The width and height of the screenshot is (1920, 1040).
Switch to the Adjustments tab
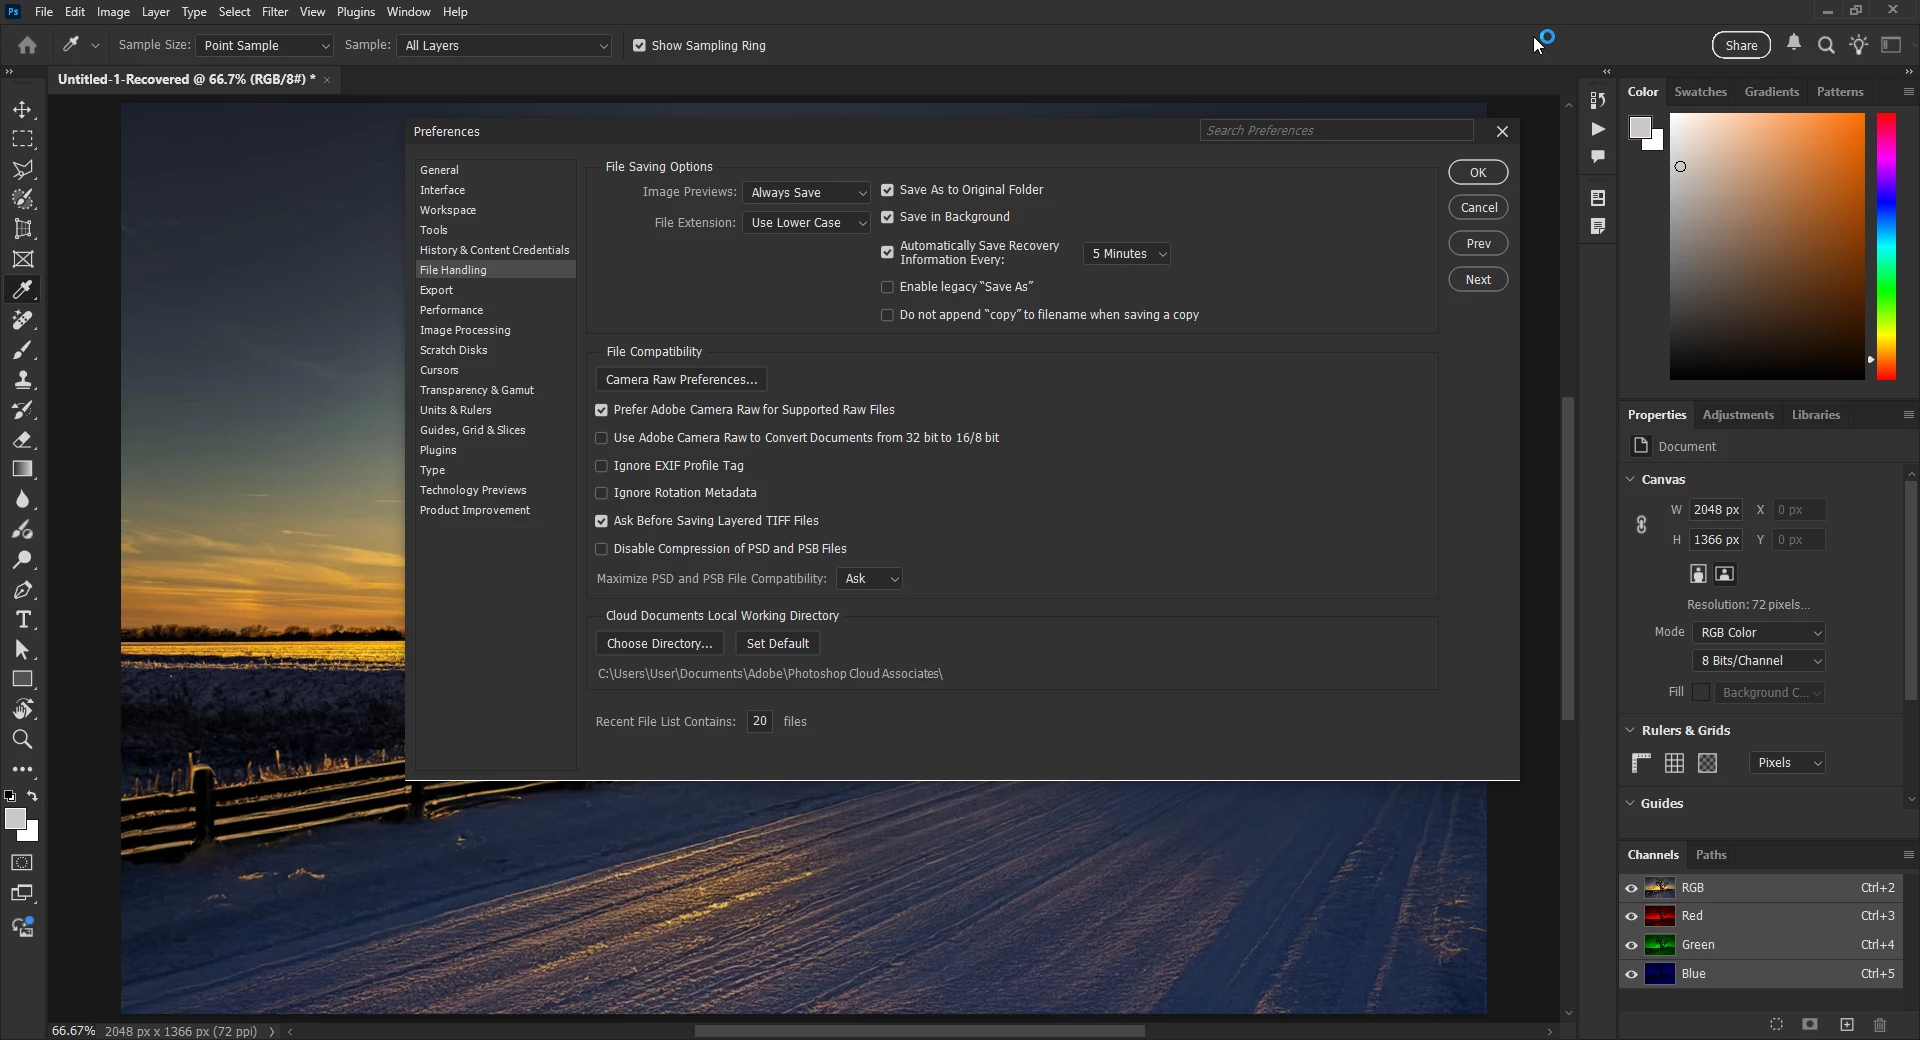pos(1738,415)
